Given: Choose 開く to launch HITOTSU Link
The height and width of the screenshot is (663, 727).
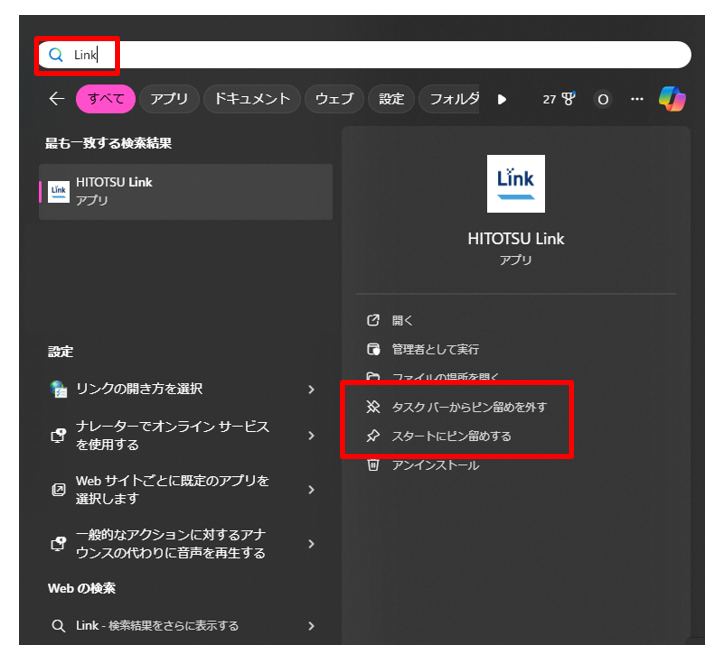Looking at the screenshot, I should 402,320.
